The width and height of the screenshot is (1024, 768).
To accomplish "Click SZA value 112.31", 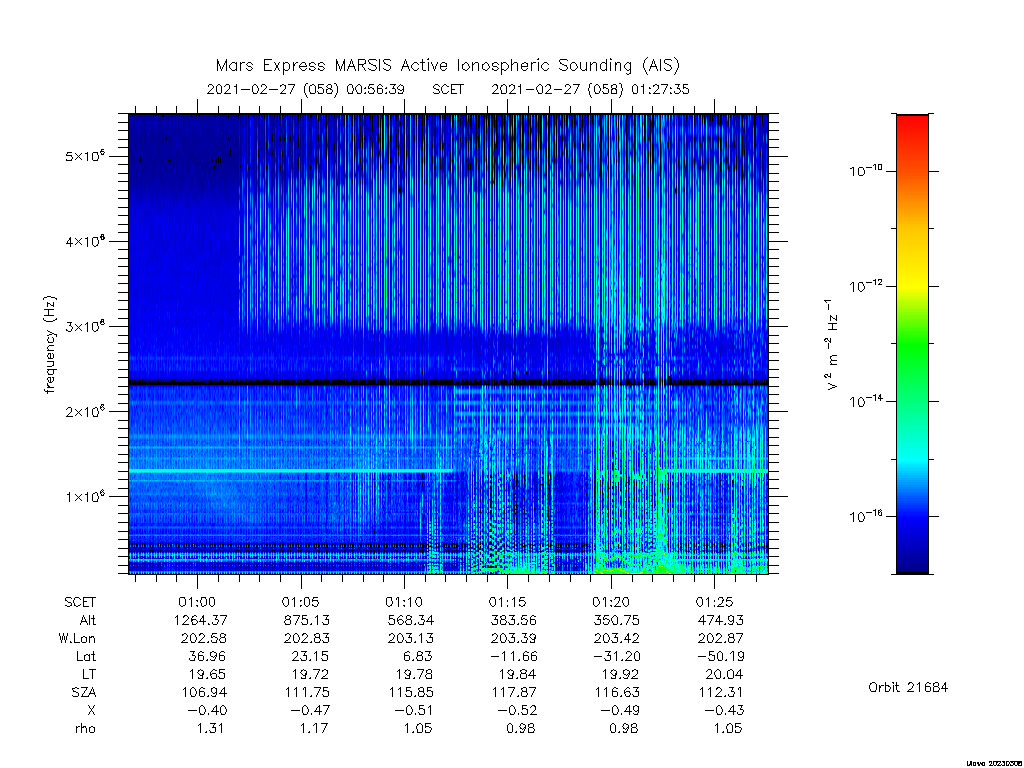I will tap(720, 692).
